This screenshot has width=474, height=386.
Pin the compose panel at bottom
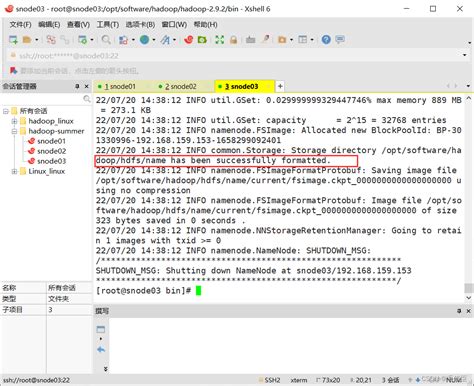459,311
